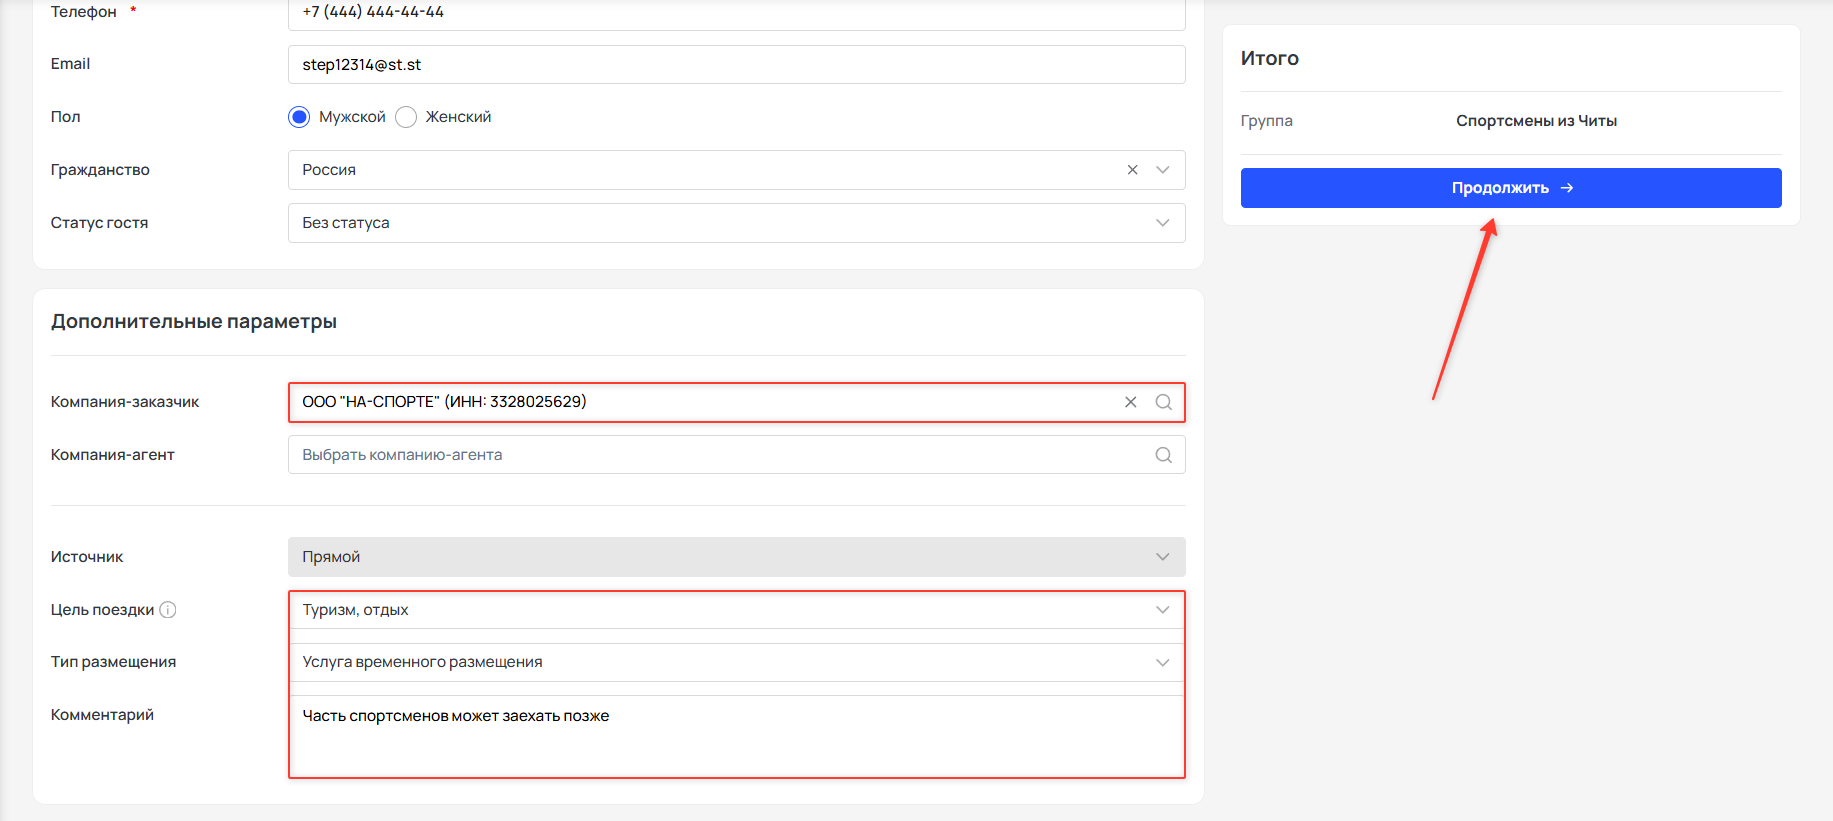This screenshot has height=821, width=1833.
Task: Open the Цель поездки dropdown
Action: pyautogui.click(x=737, y=610)
